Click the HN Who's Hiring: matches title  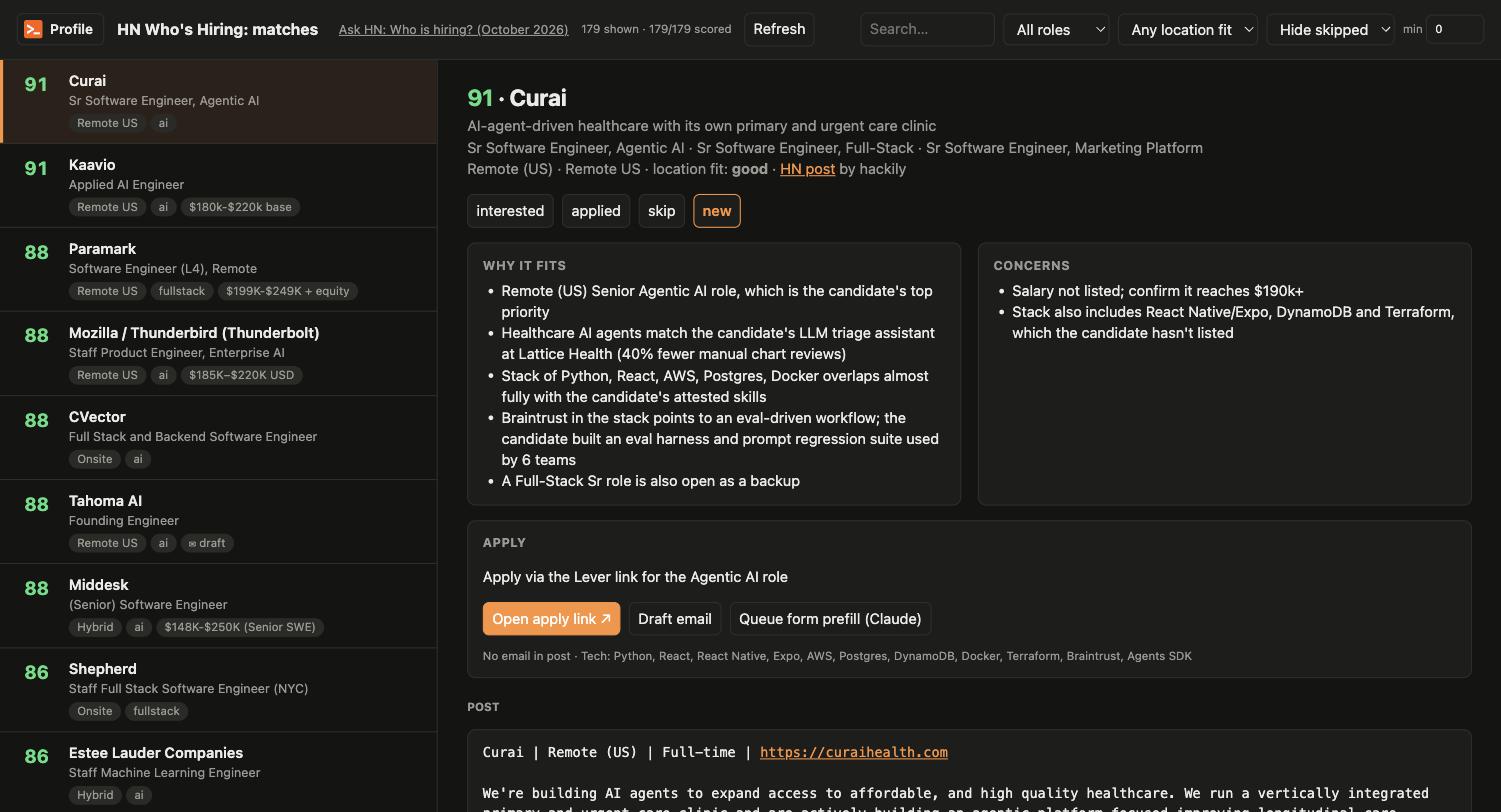[218, 29]
